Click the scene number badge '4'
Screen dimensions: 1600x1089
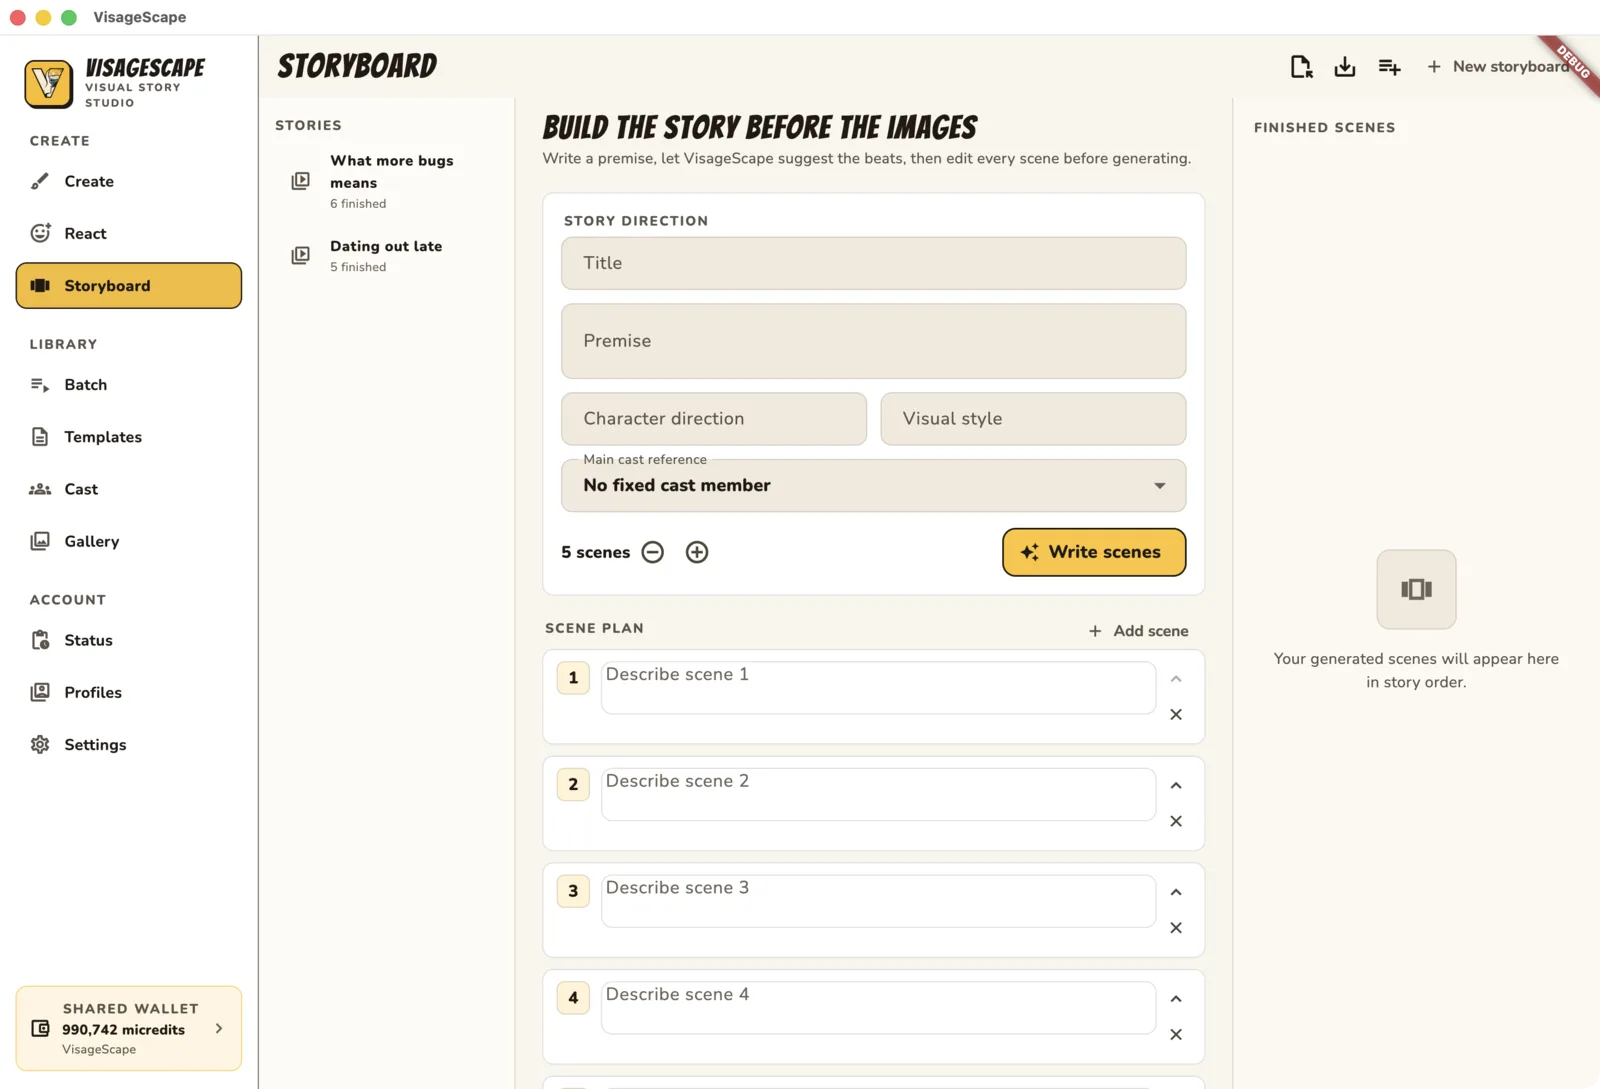[x=573, y=998]
